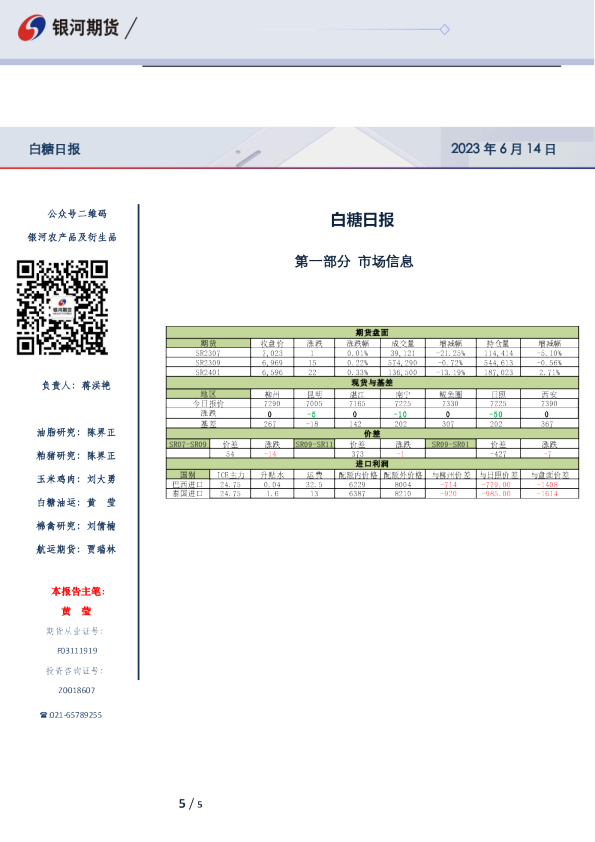Select the quote value 7005
This screenshot has height=842, width=595.
[314, 403]
